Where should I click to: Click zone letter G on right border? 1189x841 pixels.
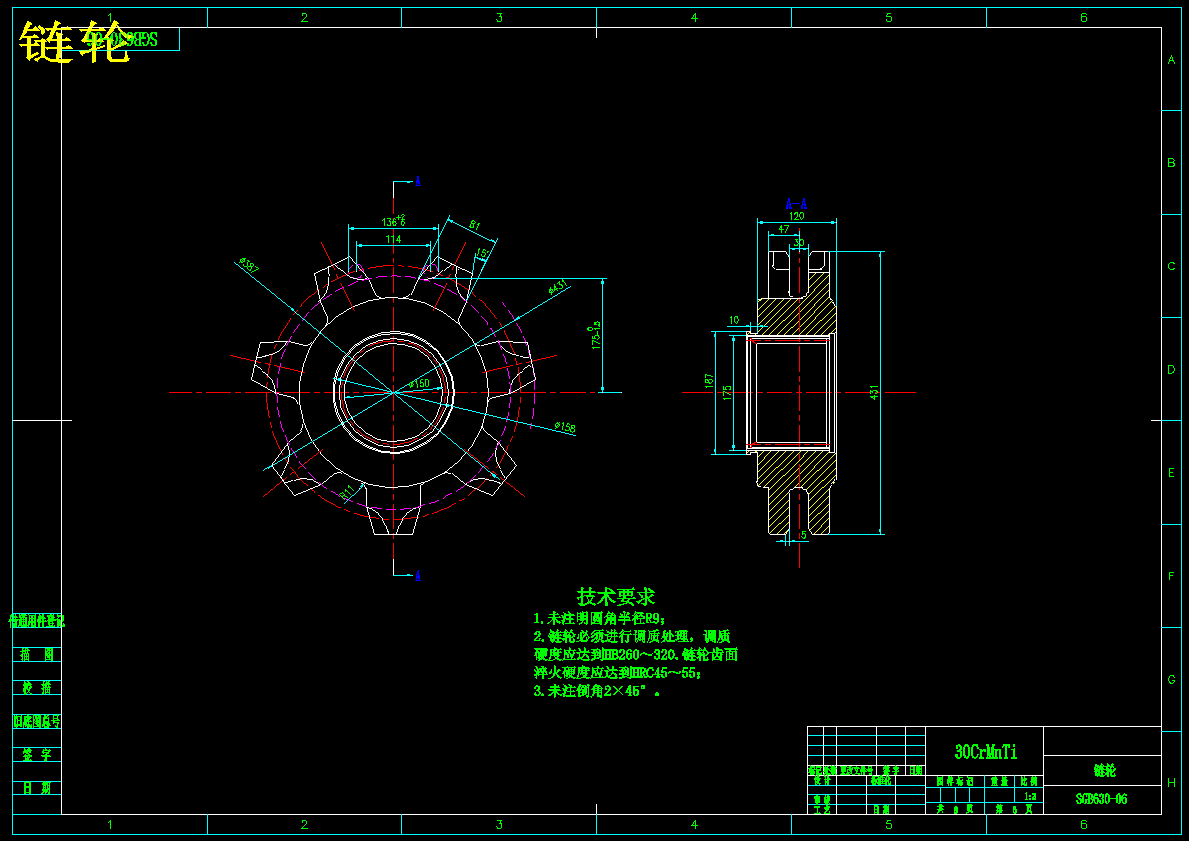coord(1172,679)
